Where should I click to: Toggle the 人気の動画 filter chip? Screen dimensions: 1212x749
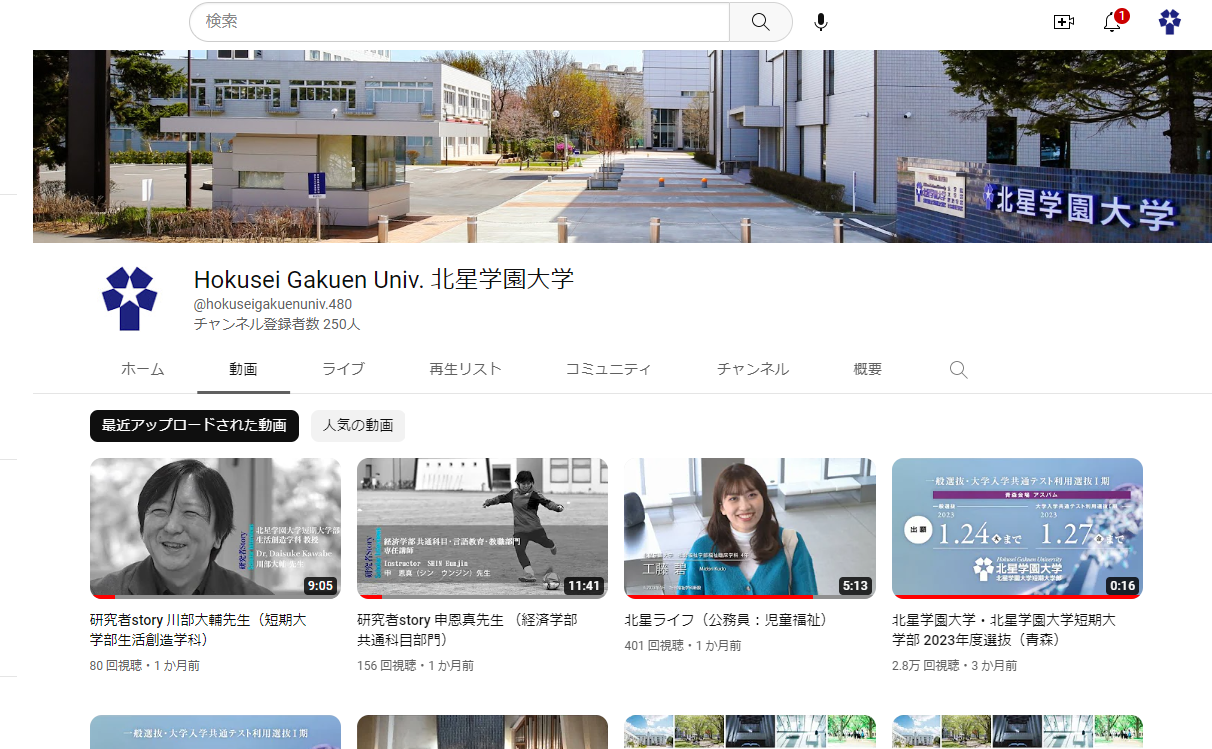tap(358, 425)
